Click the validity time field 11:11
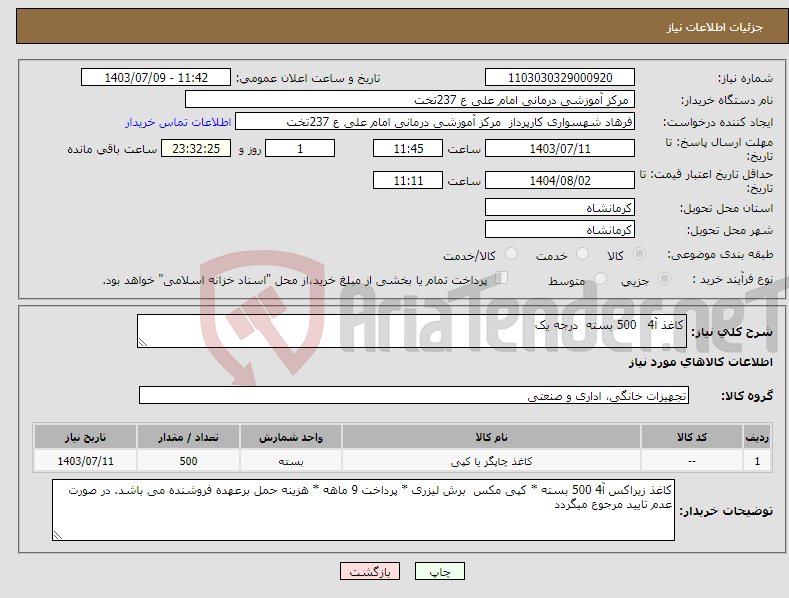 [x=408, y=180]
